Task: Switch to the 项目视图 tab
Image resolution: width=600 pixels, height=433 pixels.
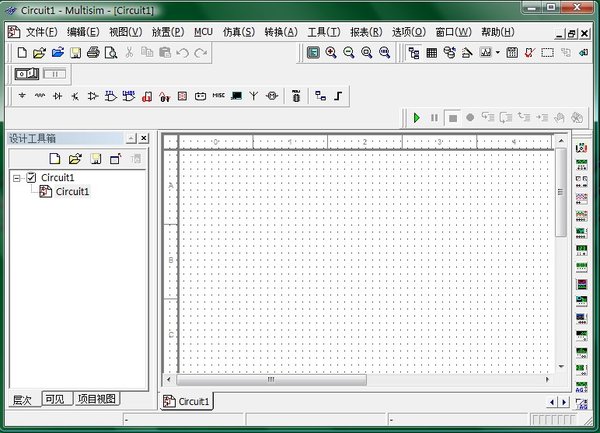Action: (x=97, y=399)
